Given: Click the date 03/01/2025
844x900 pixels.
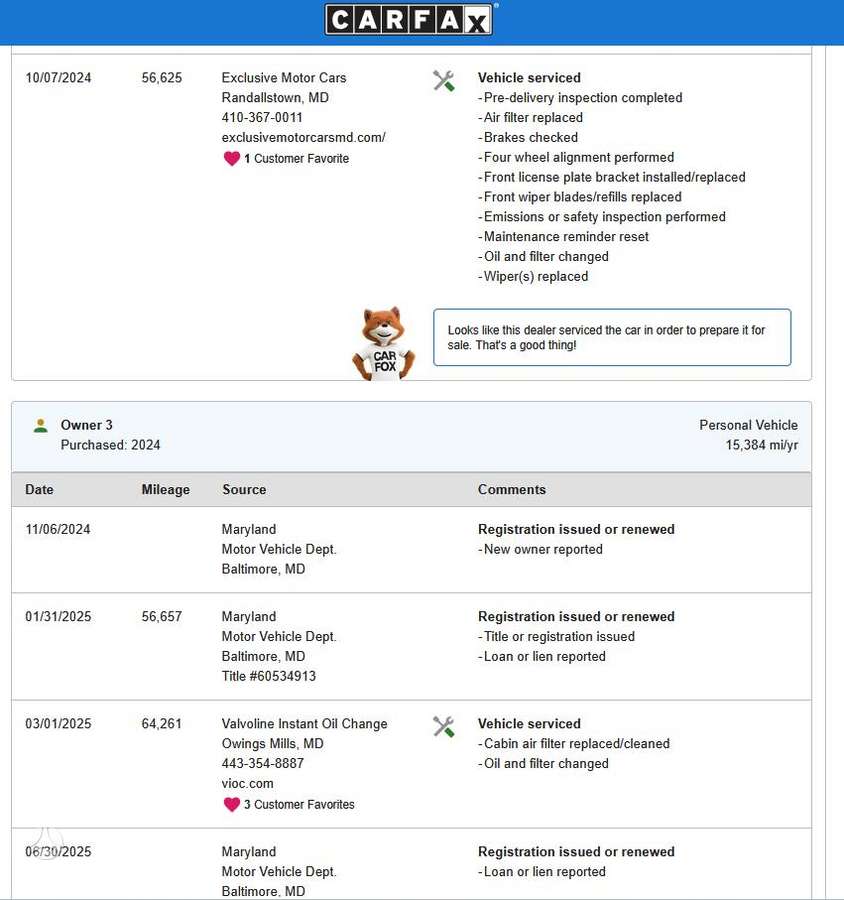Looking at the screenshot, I should pyautogui.click(x=58, y=724).
